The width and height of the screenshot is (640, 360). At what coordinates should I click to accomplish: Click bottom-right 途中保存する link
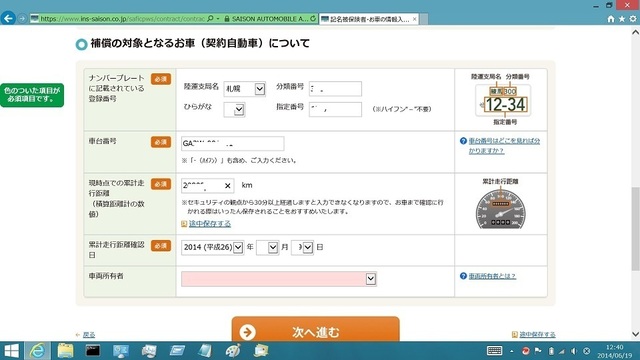pyautogui.click(x=537, y=334)
